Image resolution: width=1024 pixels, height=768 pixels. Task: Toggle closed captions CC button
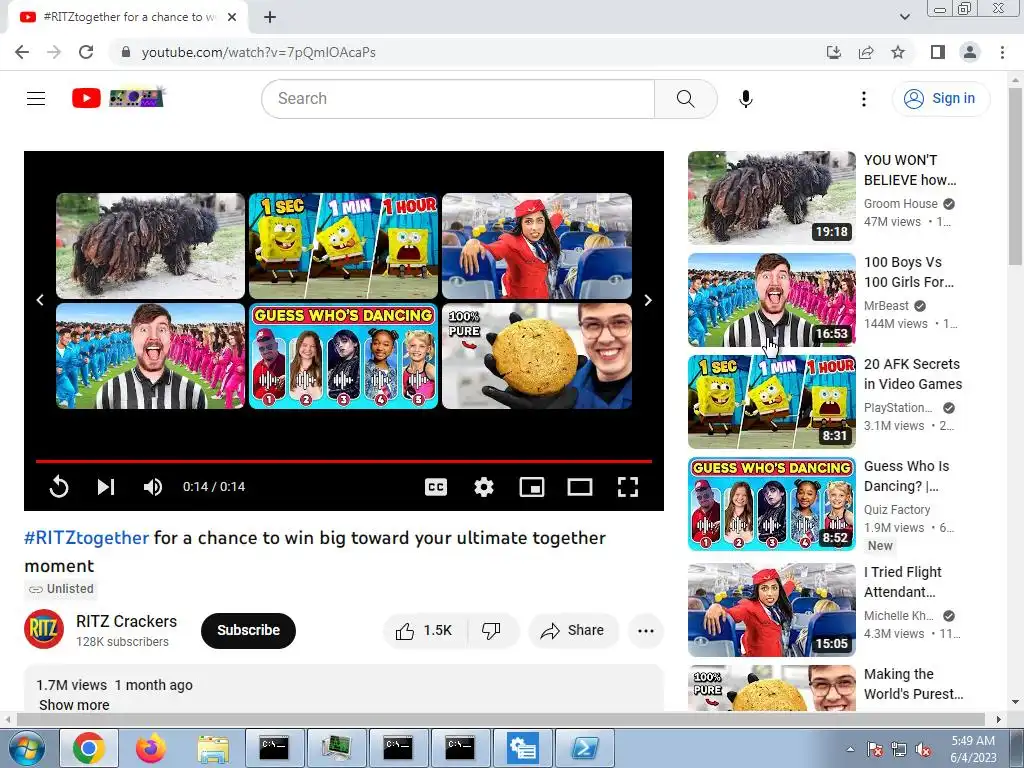click(436, 487)
